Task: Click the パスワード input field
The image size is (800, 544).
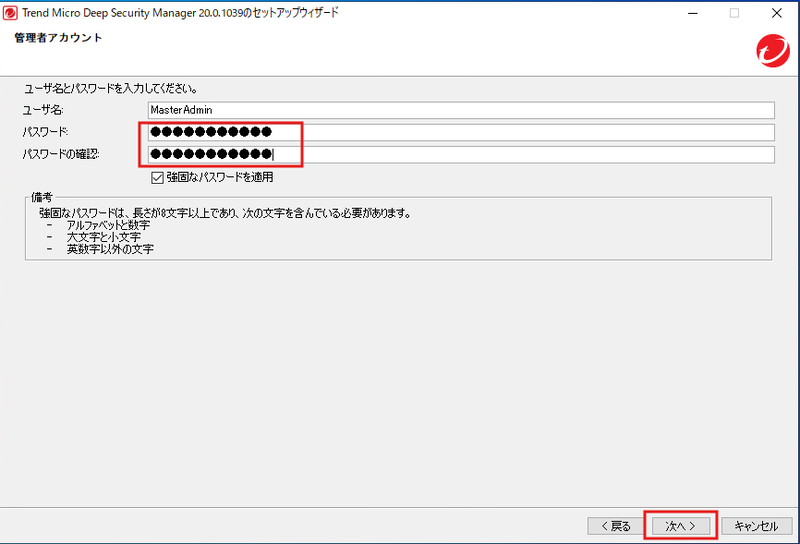Action: click(x=461, y=132)
